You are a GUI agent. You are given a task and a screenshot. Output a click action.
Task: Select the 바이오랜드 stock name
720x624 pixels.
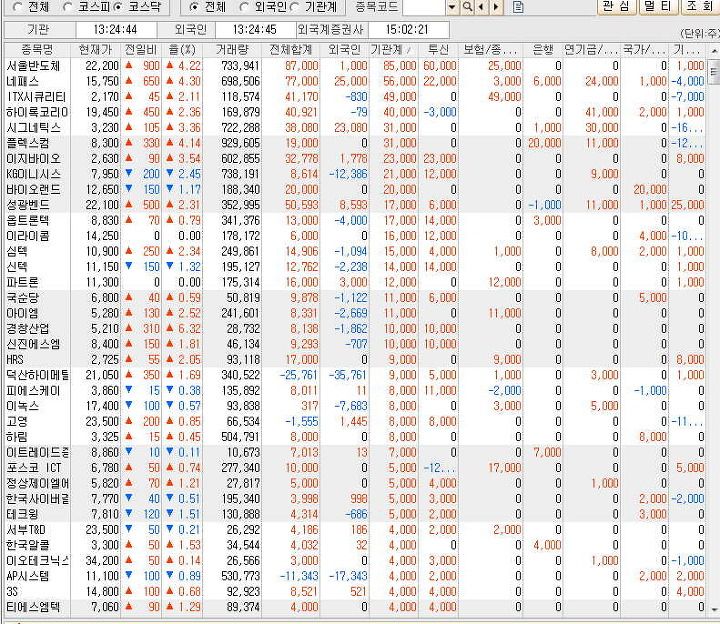(x=33, y=190)
